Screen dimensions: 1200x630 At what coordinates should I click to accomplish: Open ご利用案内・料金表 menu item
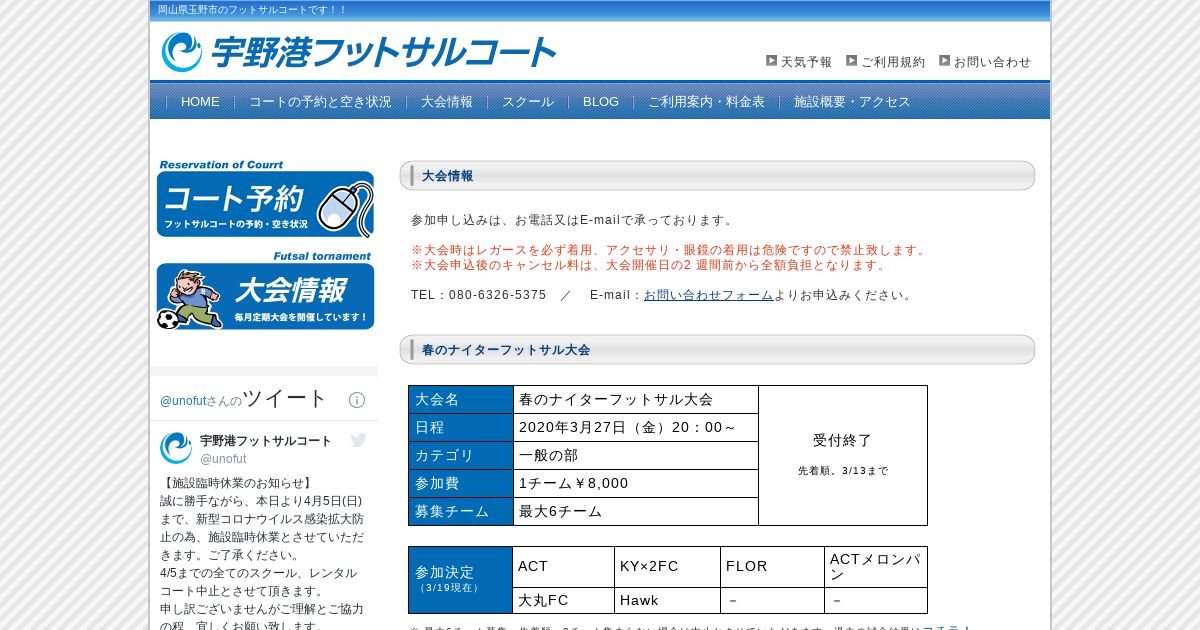coord(706,102)
